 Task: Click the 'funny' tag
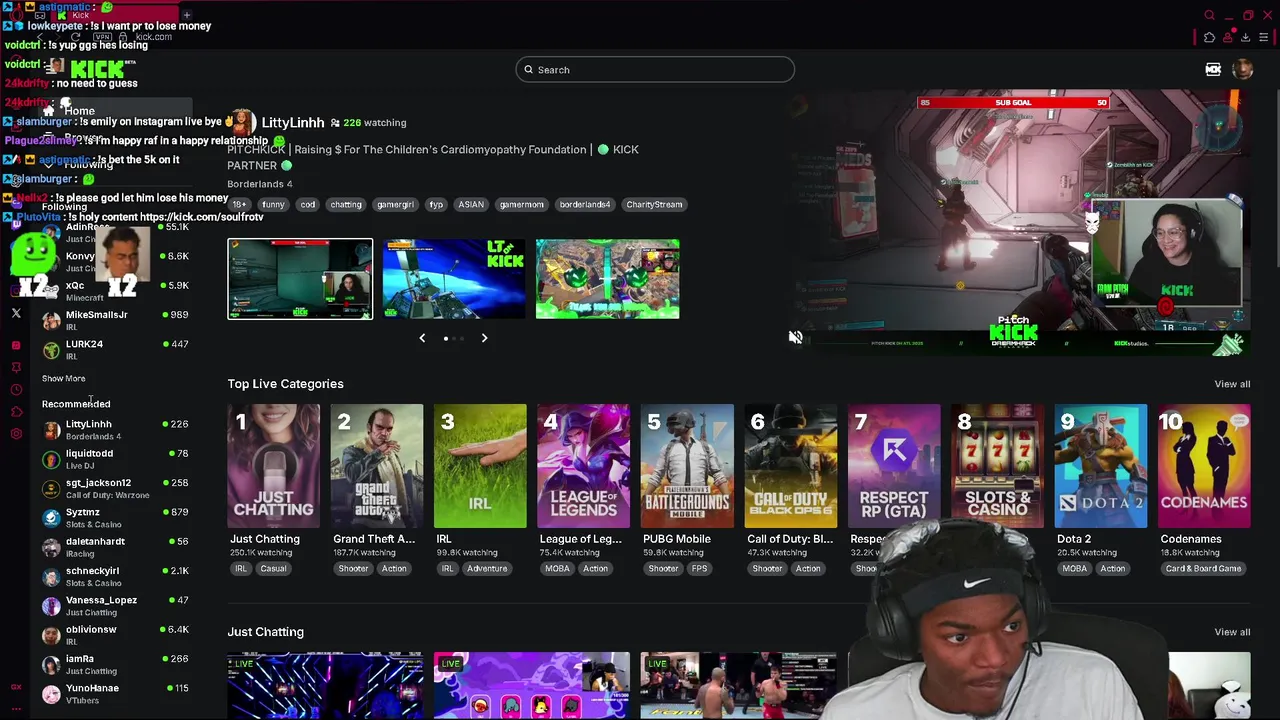(273, 204)
